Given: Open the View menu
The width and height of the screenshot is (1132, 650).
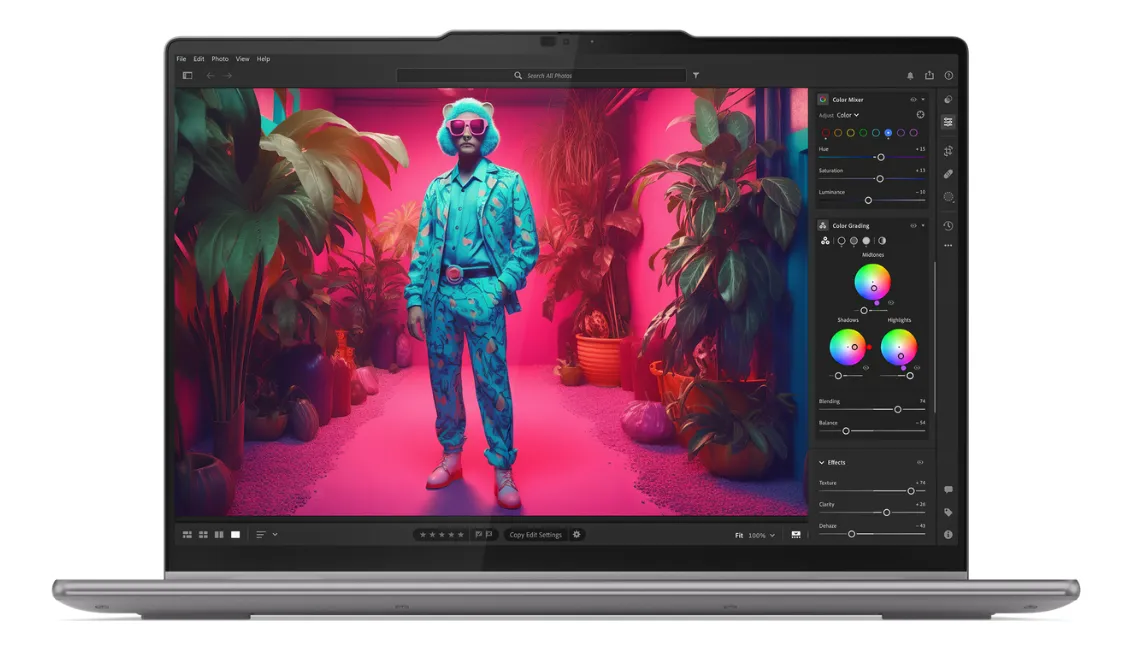Looking at the screenshot, I should 242,59.
